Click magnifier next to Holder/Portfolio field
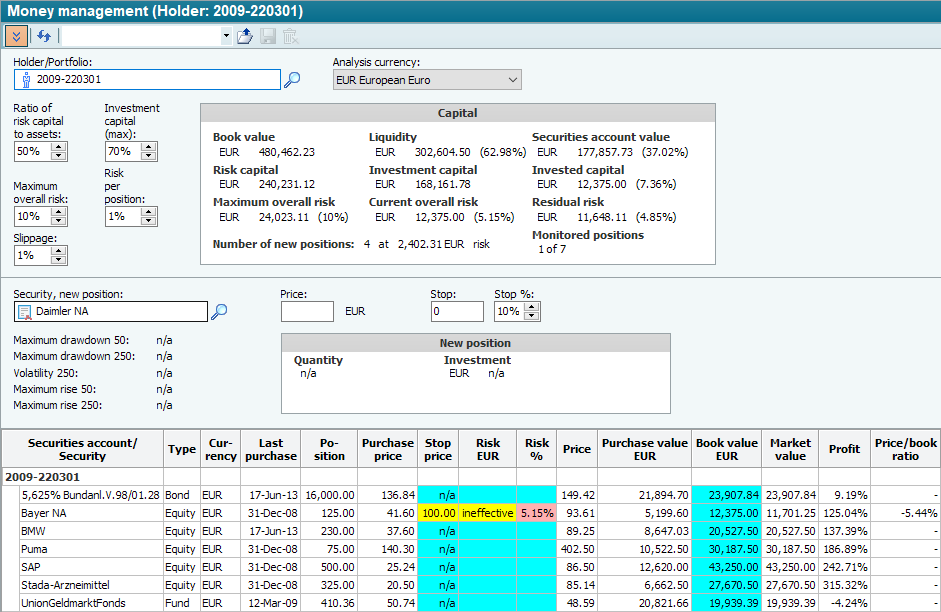 [292, 80]
